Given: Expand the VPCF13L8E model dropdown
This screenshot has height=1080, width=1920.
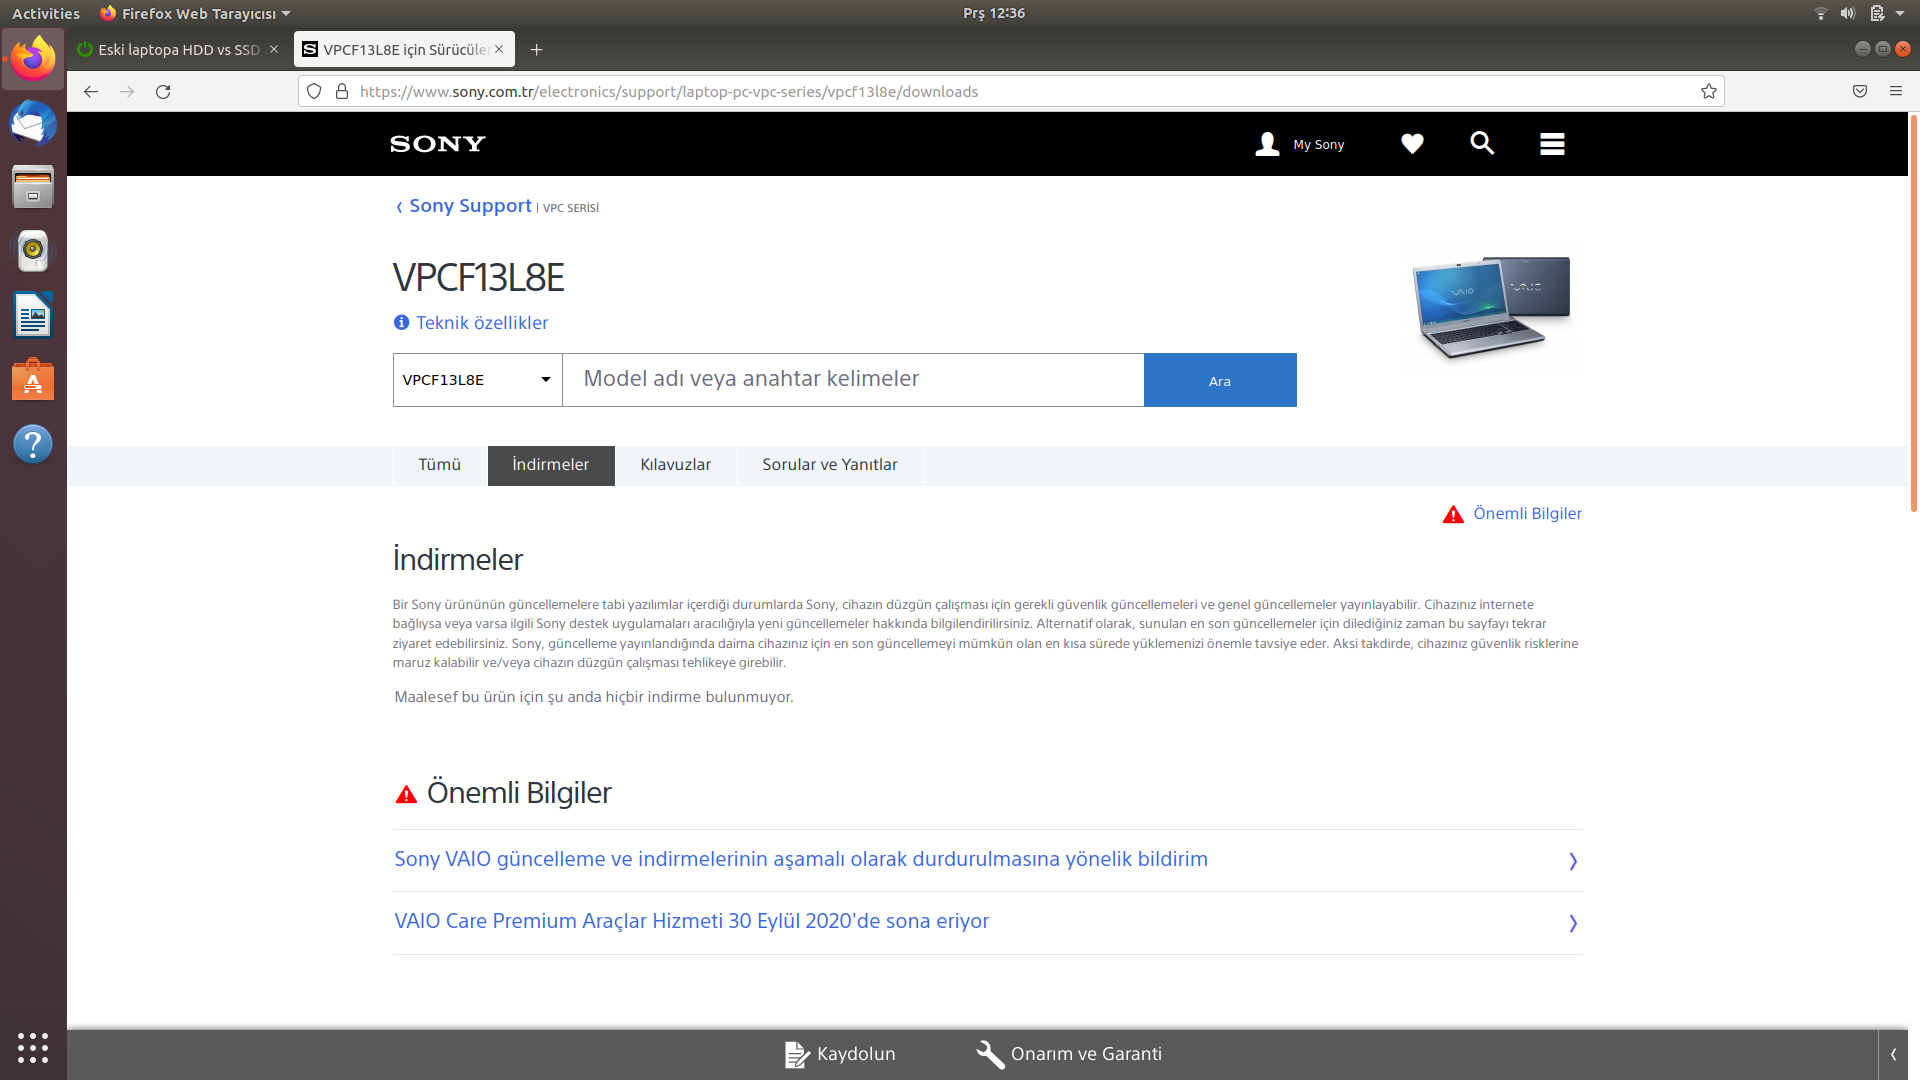Looking at the screenshot, I should point(477,380).
